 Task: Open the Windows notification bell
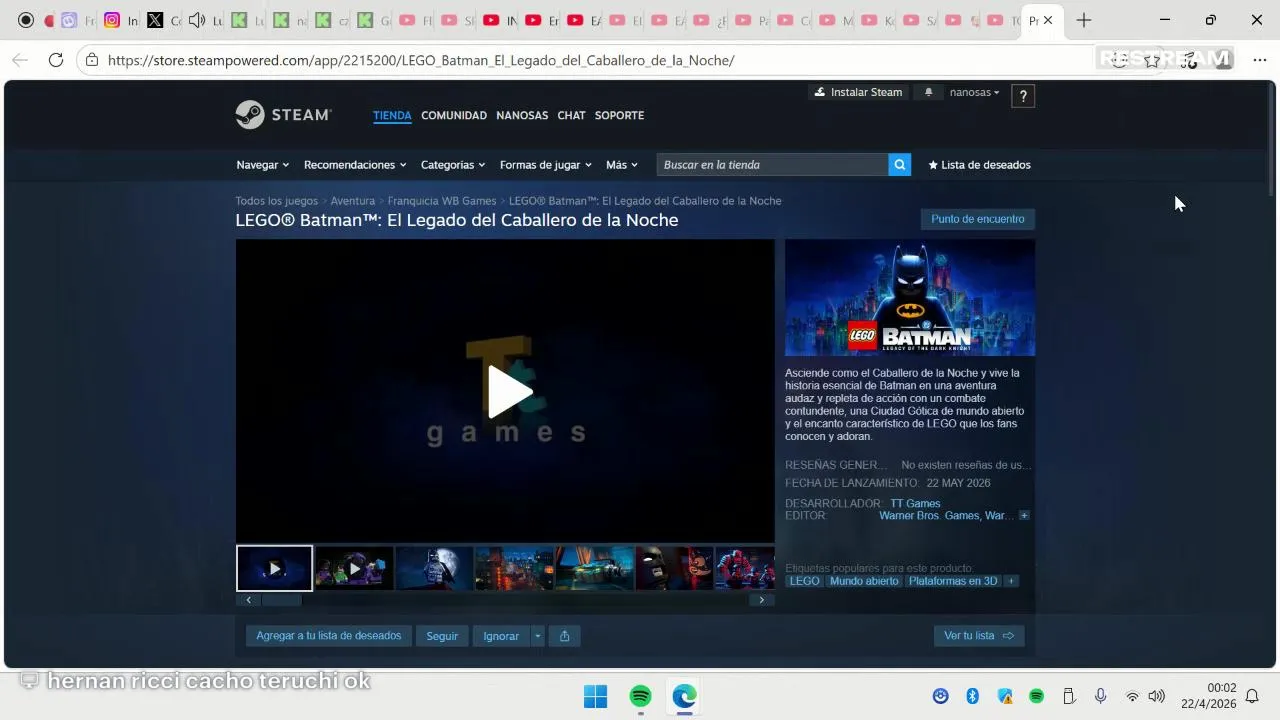1252,696
